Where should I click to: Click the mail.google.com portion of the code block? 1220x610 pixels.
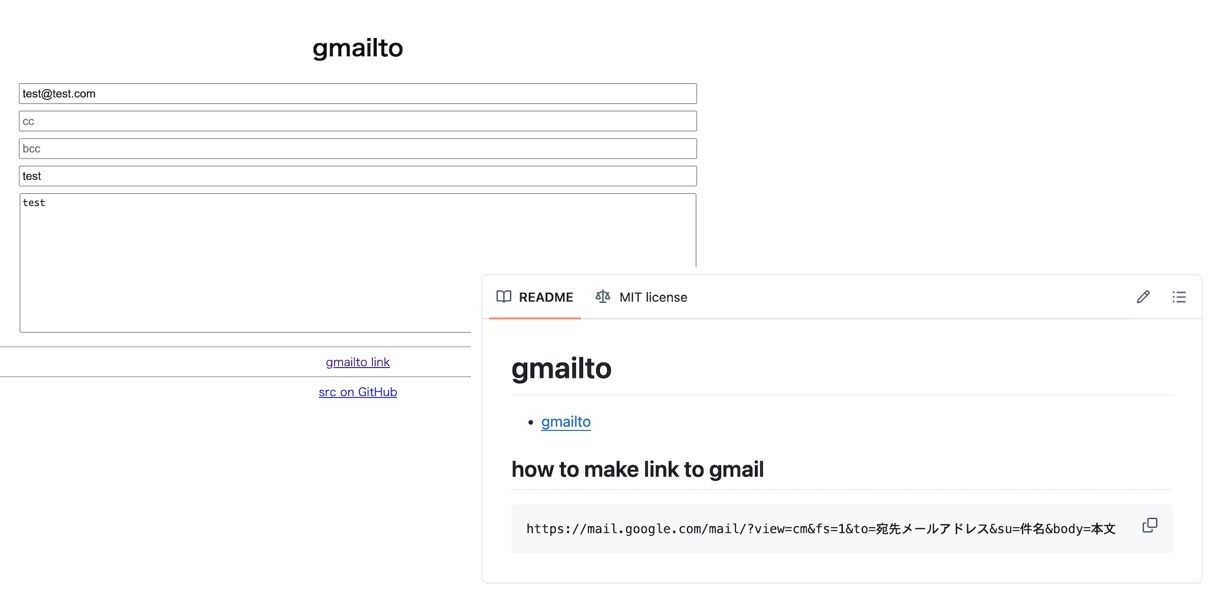click(x=657, y=529)
